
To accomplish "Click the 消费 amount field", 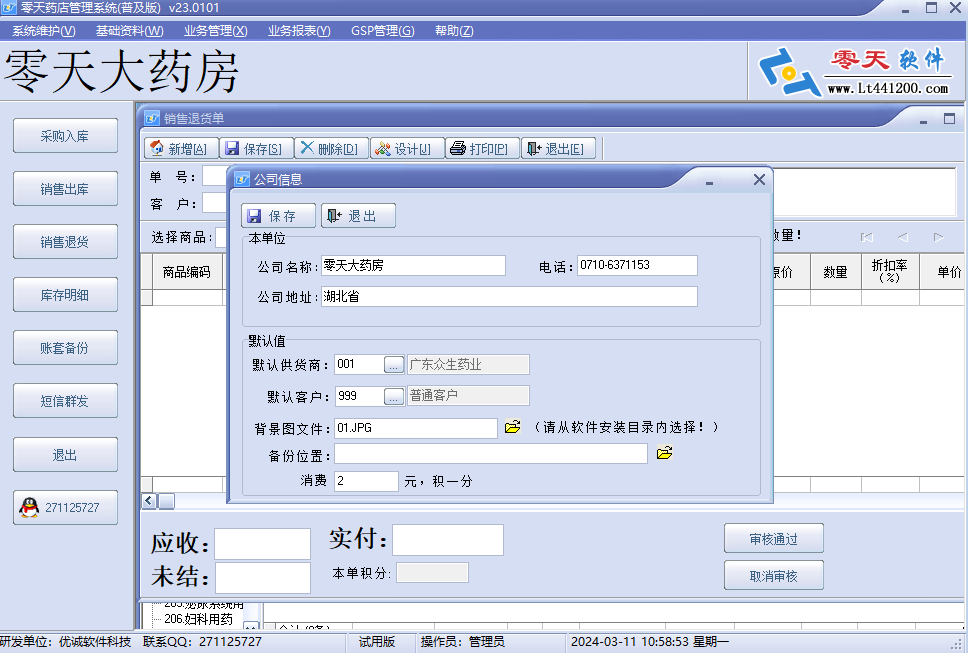I will click(x=366, y=481).
